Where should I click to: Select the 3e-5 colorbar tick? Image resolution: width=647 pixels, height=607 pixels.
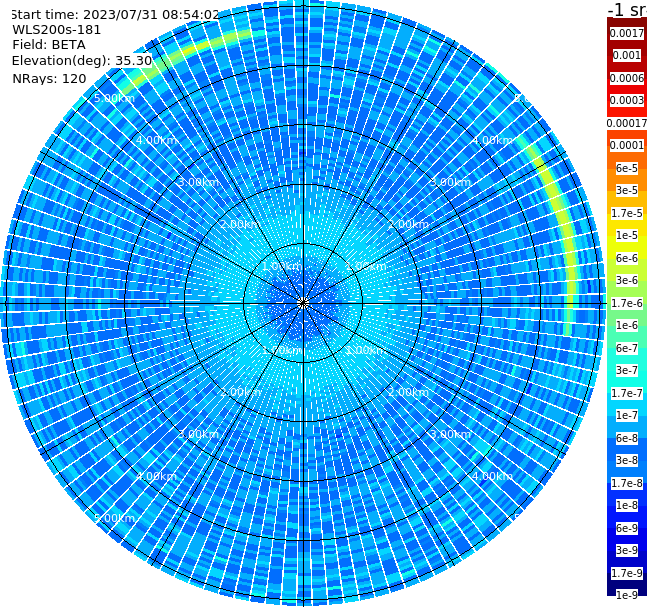(x=627, y=190)
